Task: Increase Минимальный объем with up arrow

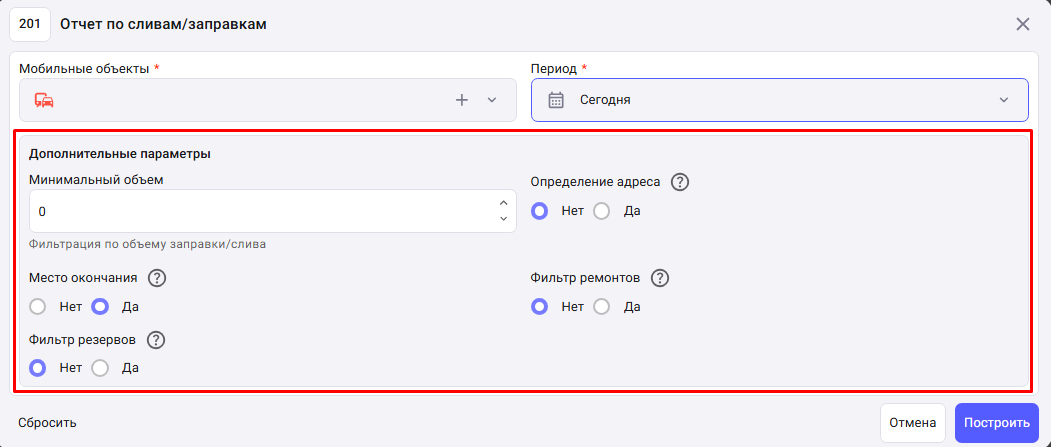Action: [x=503, y=203]
